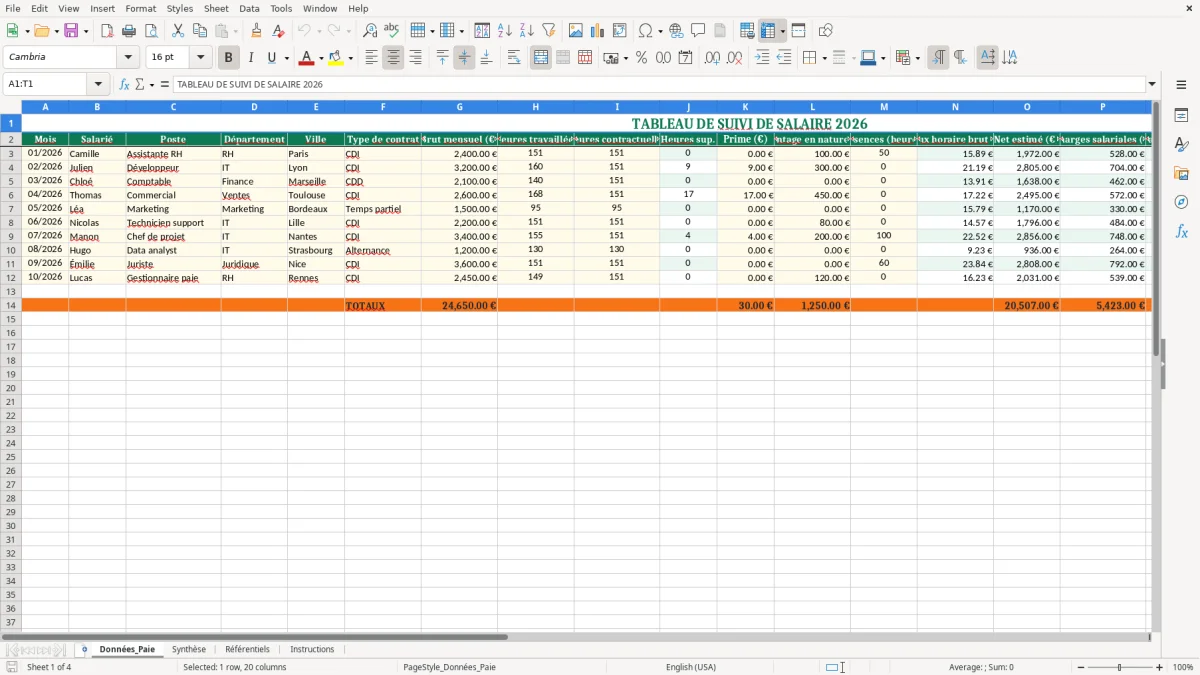Open the Format menu
This screenshot has width=1200, height=675.
[140, 8]
